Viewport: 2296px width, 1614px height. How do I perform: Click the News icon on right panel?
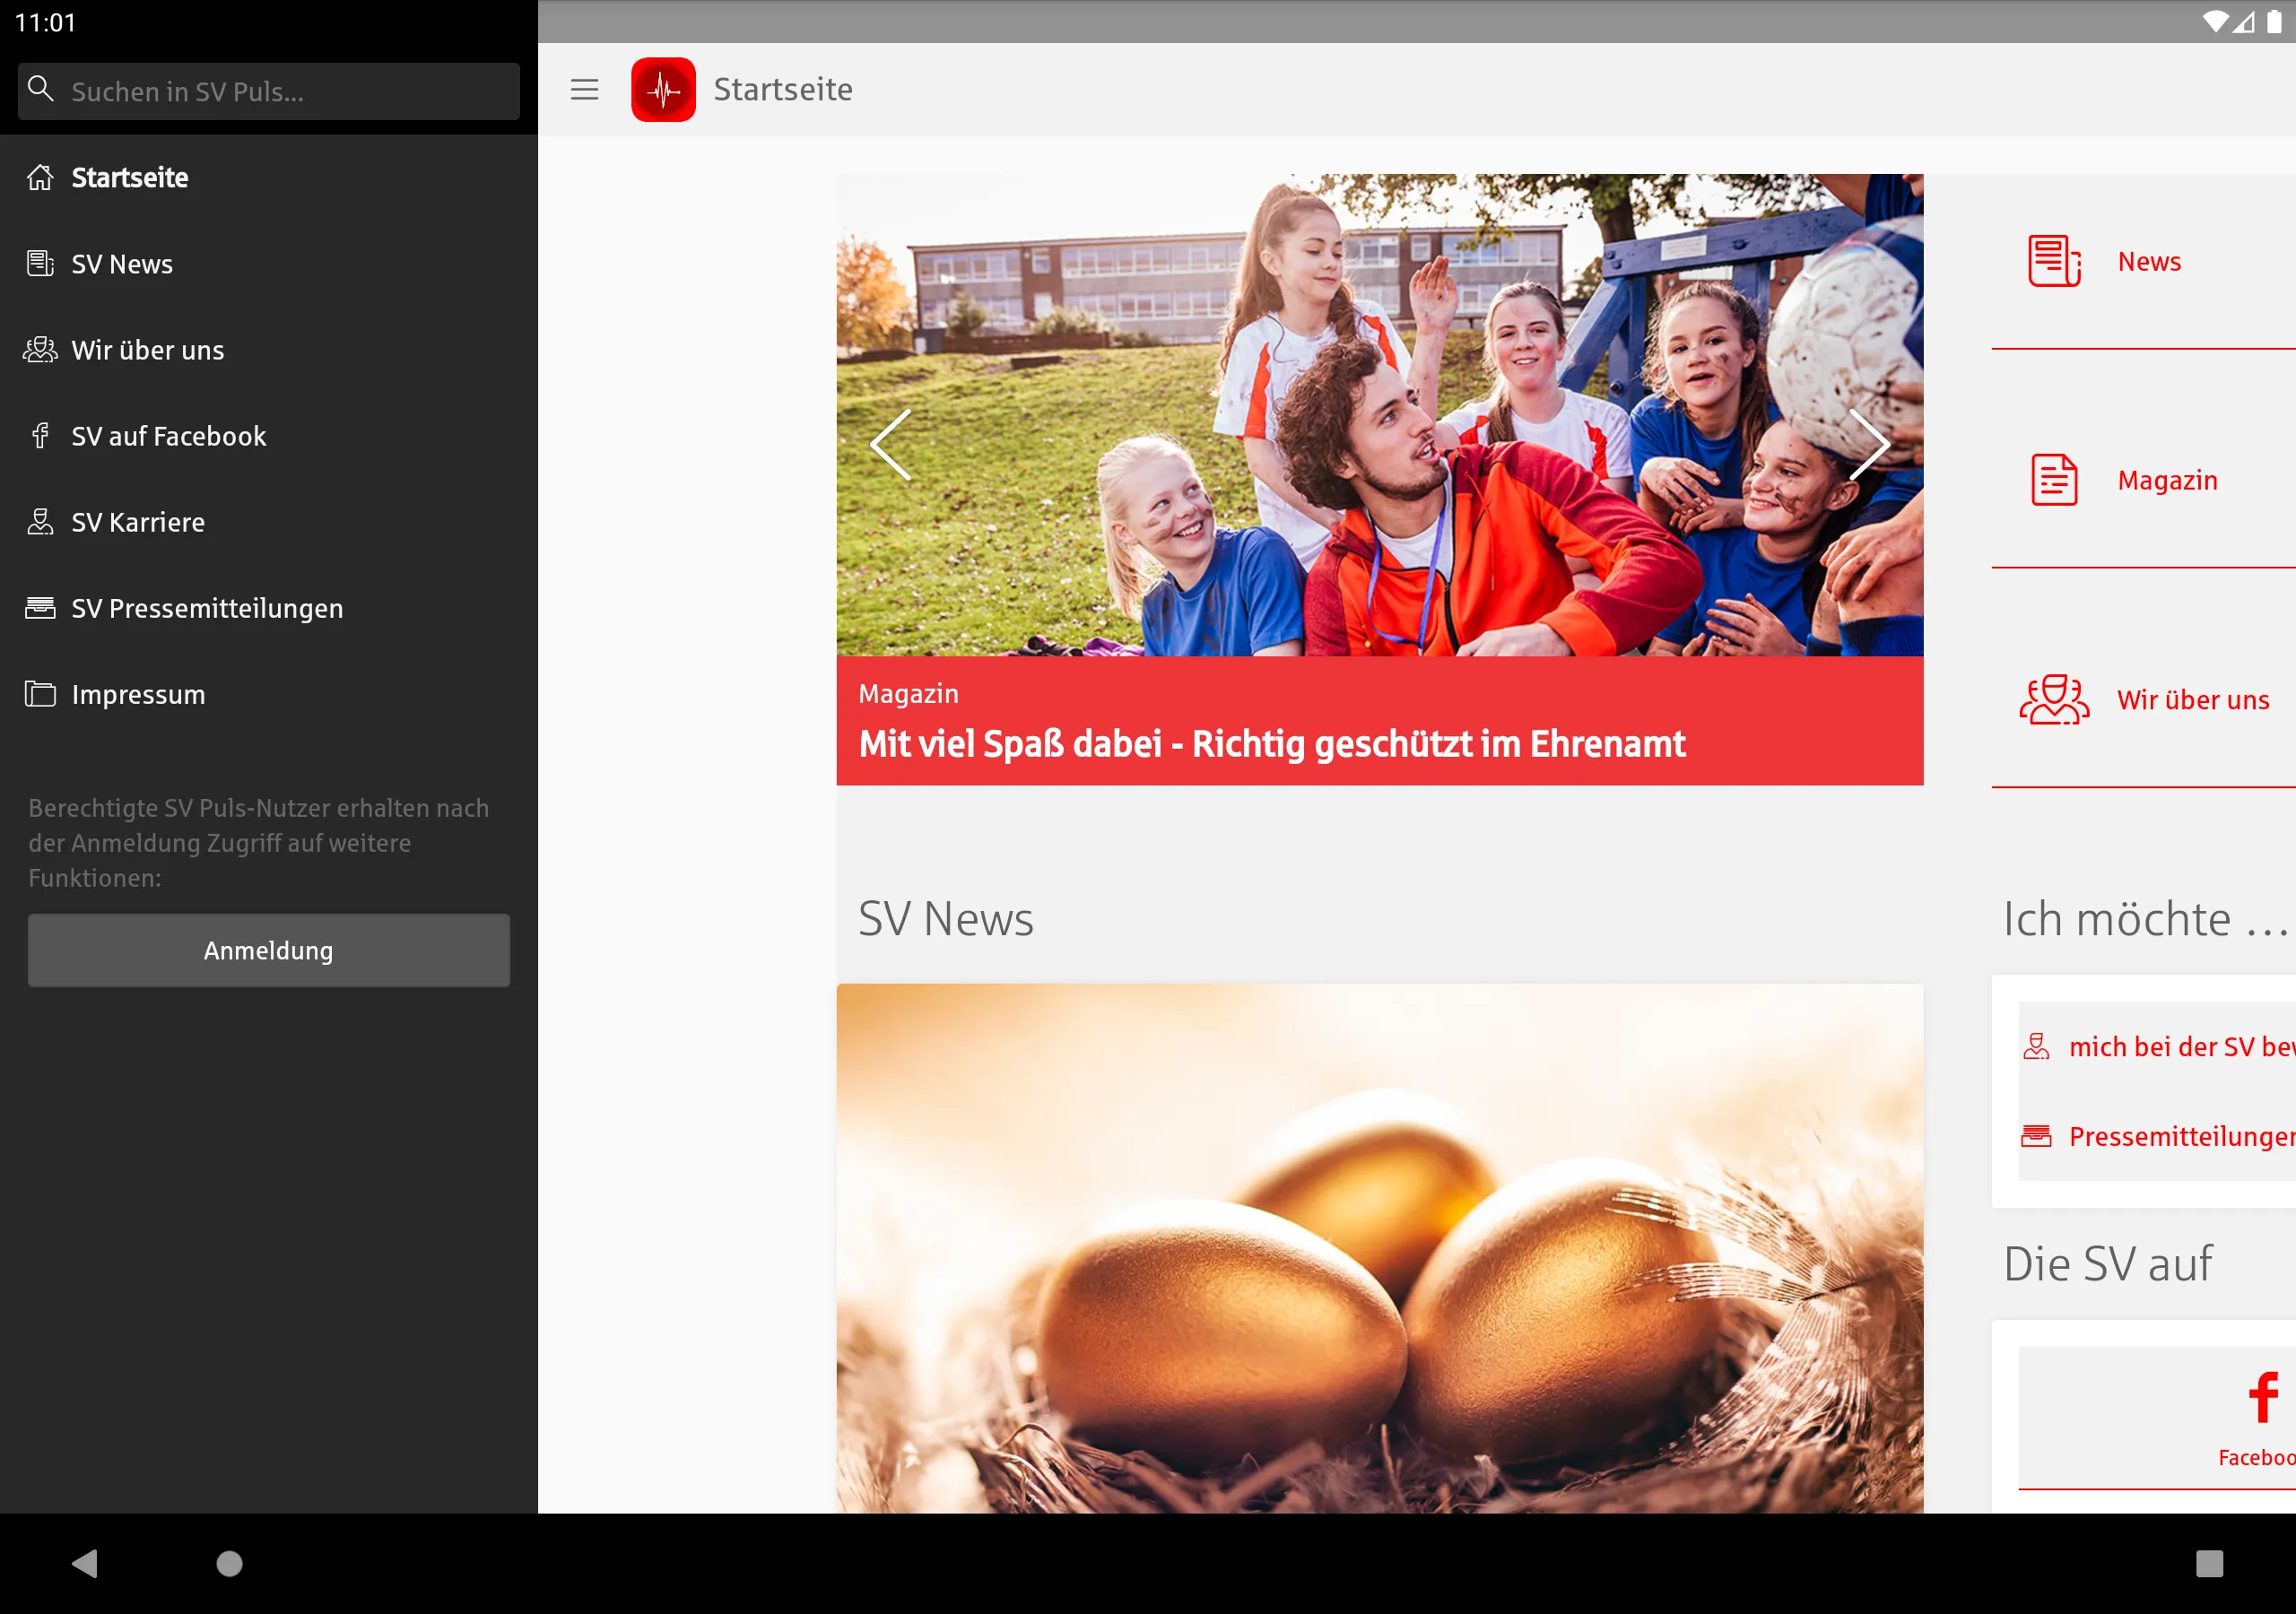[2053, 260]
